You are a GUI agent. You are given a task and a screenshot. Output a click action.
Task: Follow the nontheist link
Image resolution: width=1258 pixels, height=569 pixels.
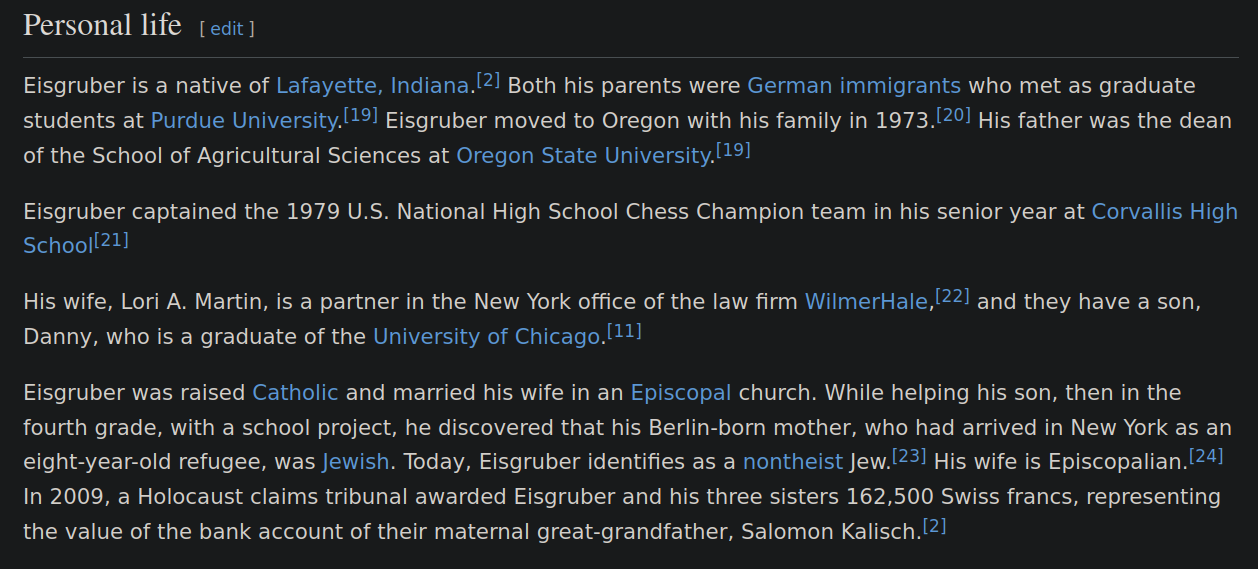pos(793,462)
